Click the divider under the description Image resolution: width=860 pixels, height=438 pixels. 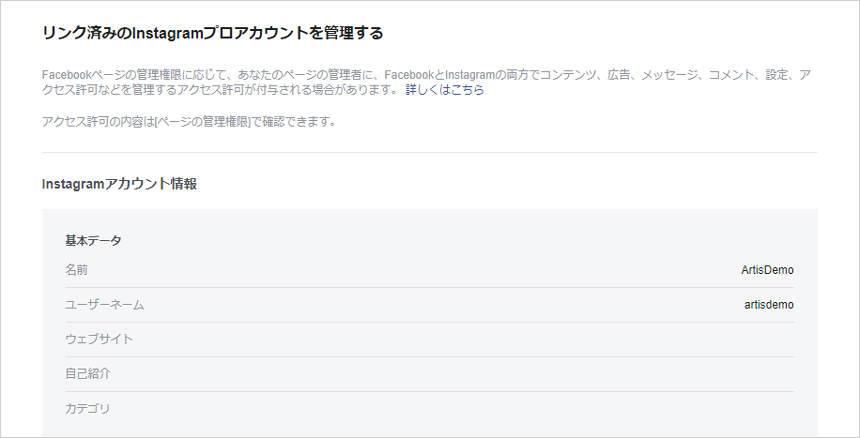click(429, 152)
